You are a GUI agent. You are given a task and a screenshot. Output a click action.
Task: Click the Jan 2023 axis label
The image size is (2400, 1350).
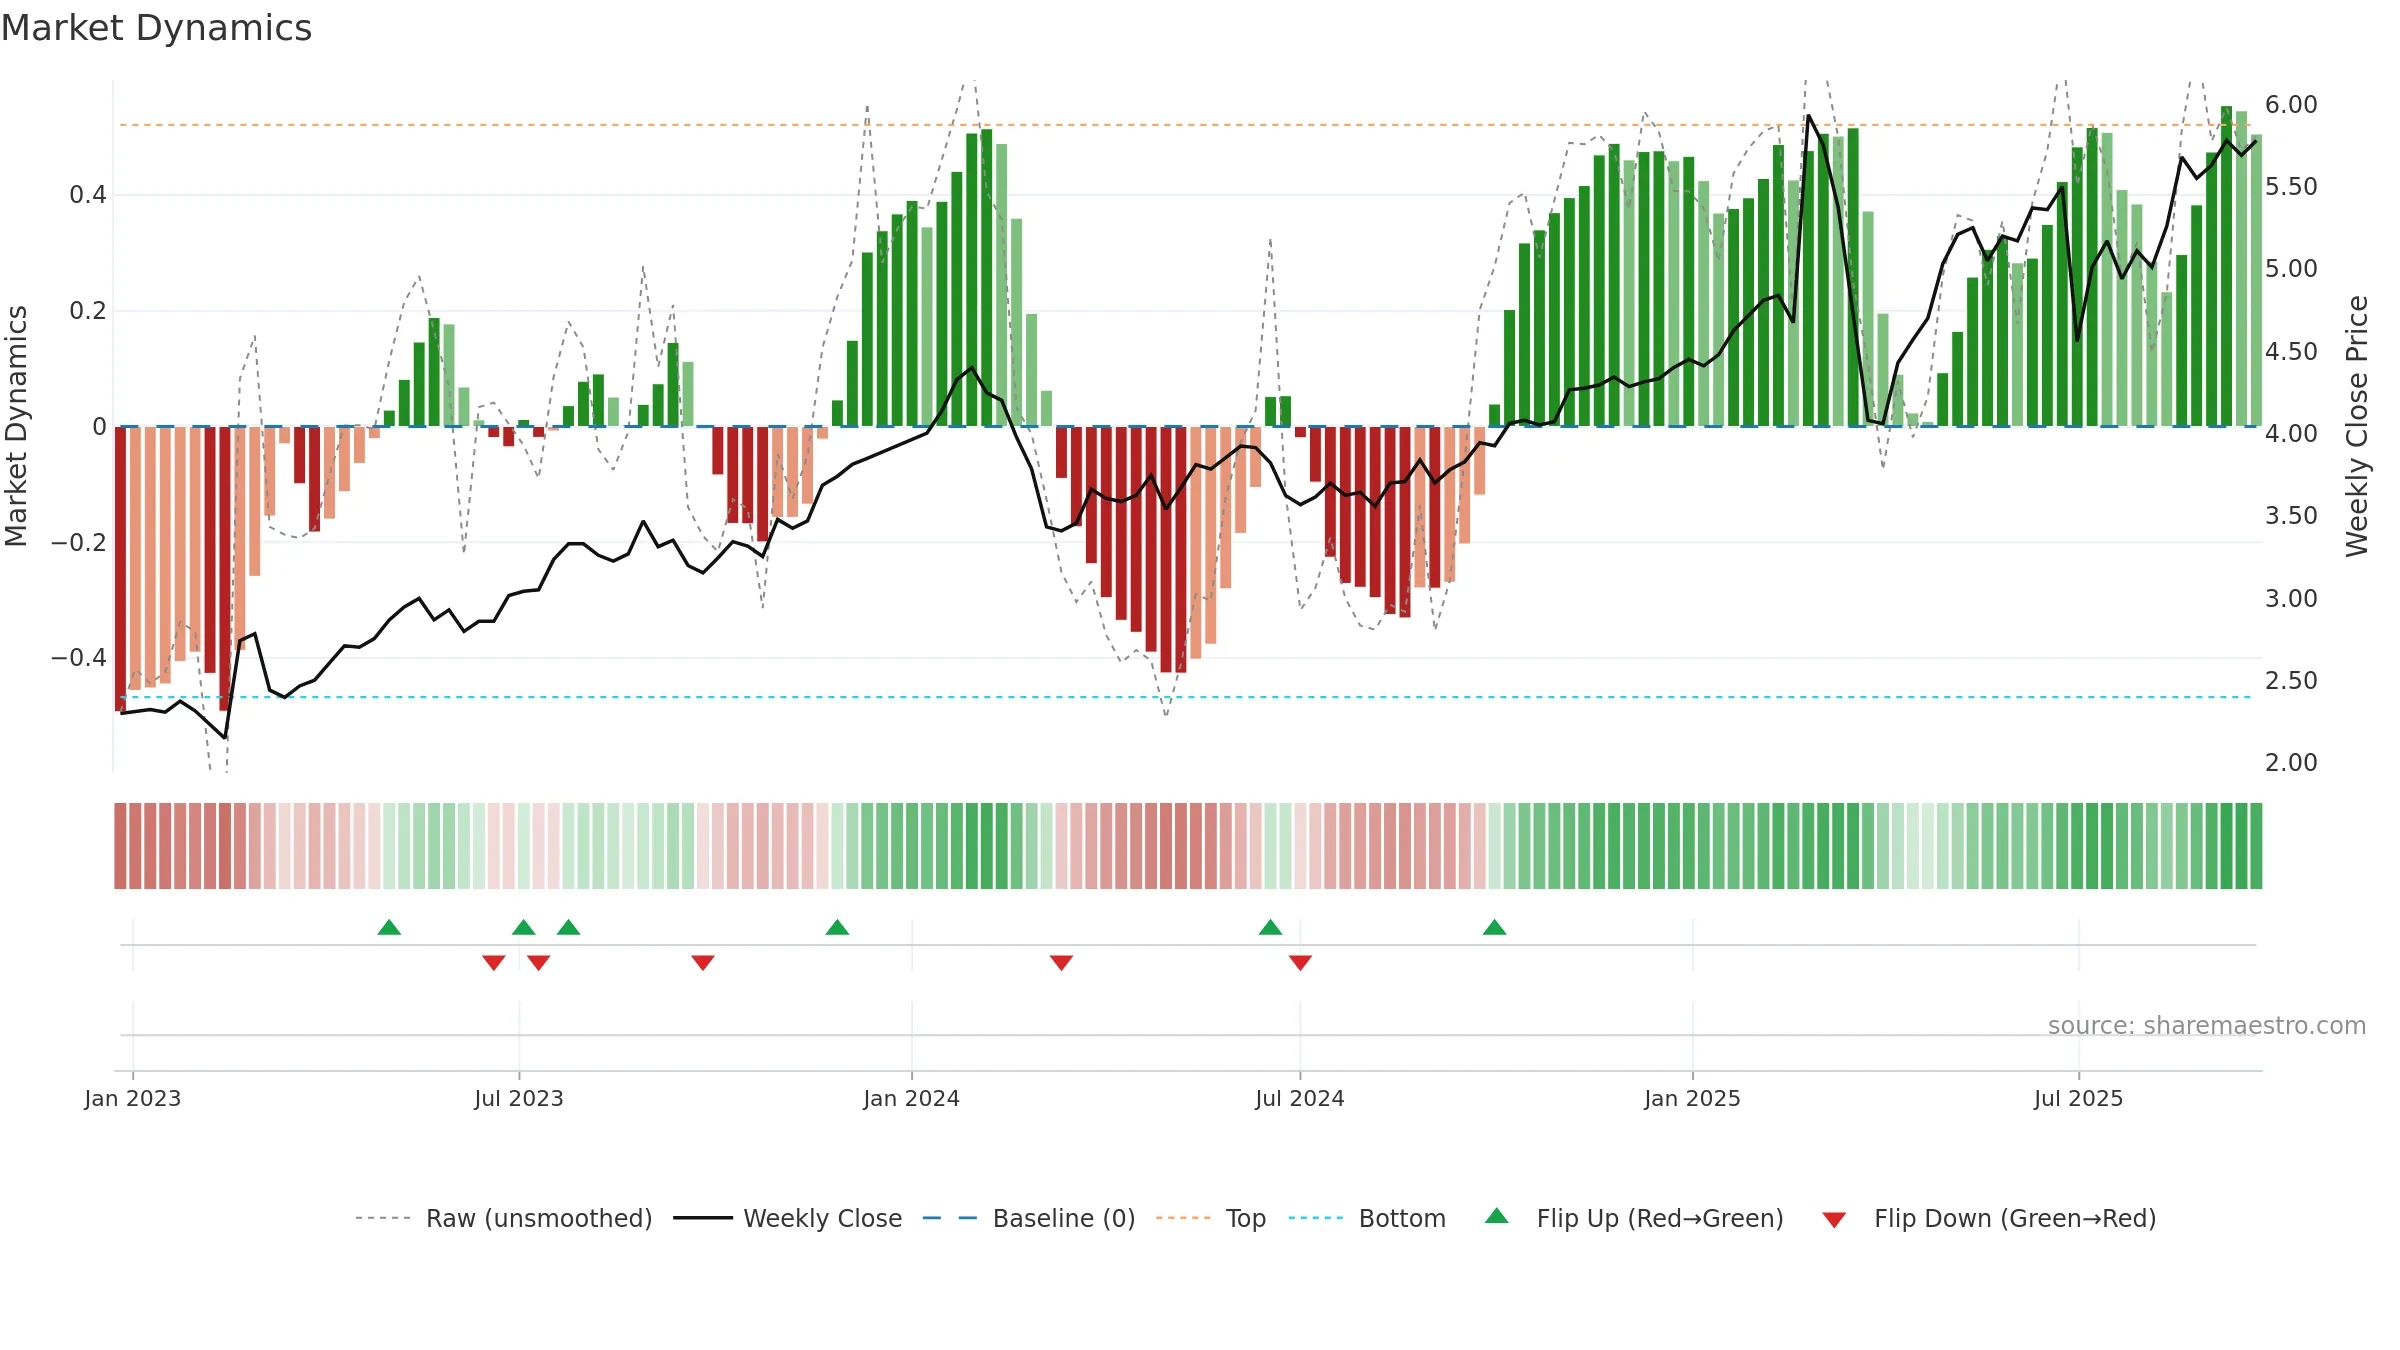[133, 1098]
